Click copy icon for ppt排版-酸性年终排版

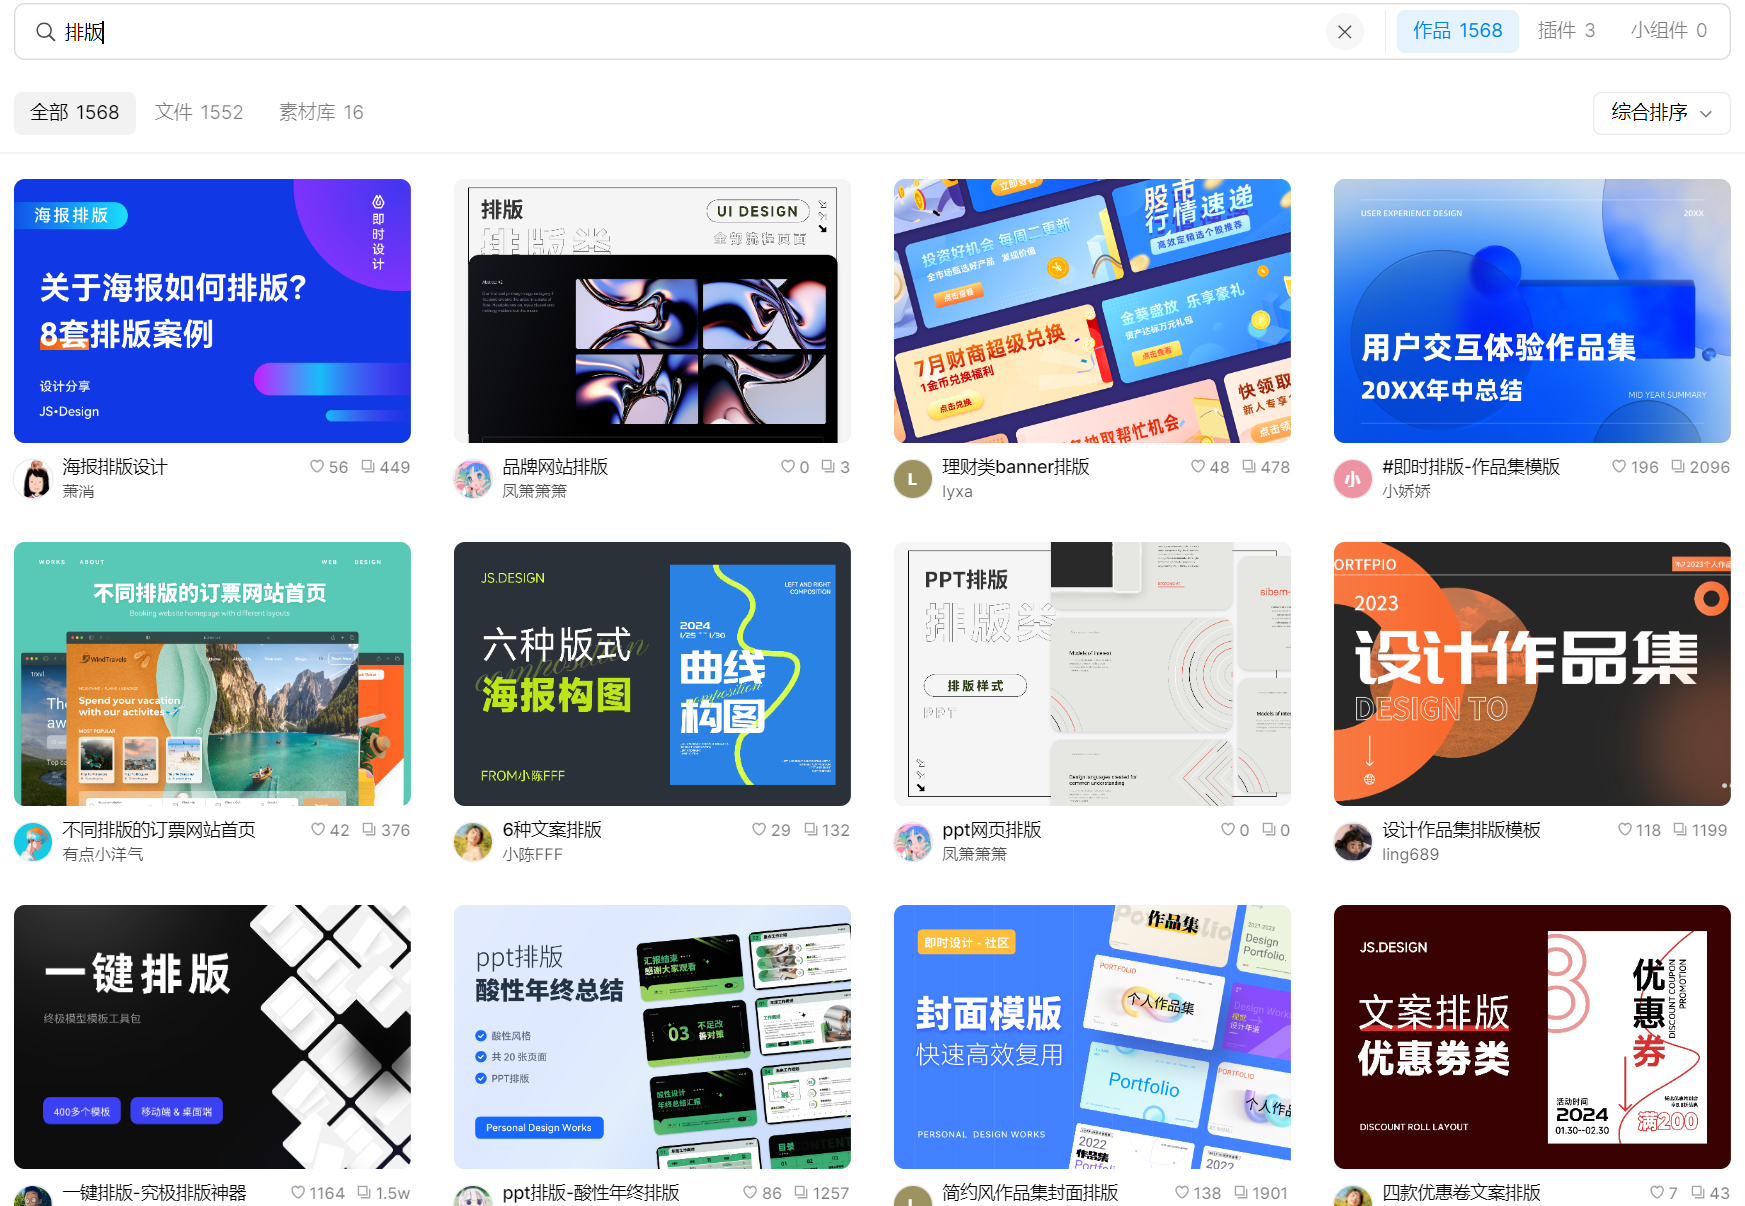click(801, 1193)
